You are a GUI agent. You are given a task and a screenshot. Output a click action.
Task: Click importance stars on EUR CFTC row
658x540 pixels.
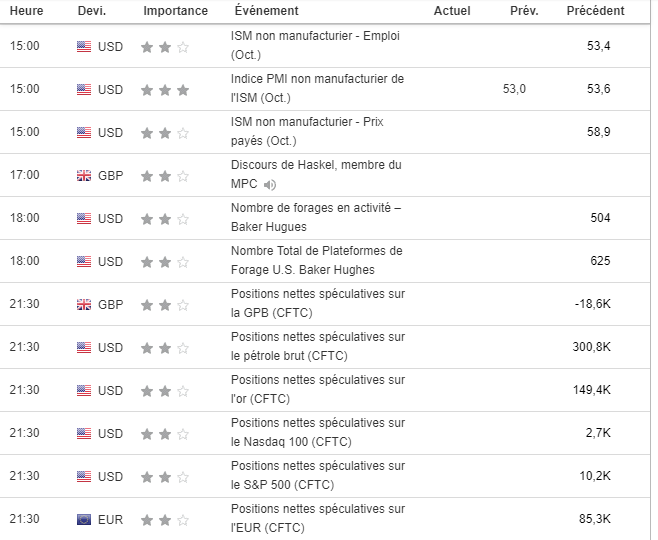pyautogui.click(x=164, y=520)
